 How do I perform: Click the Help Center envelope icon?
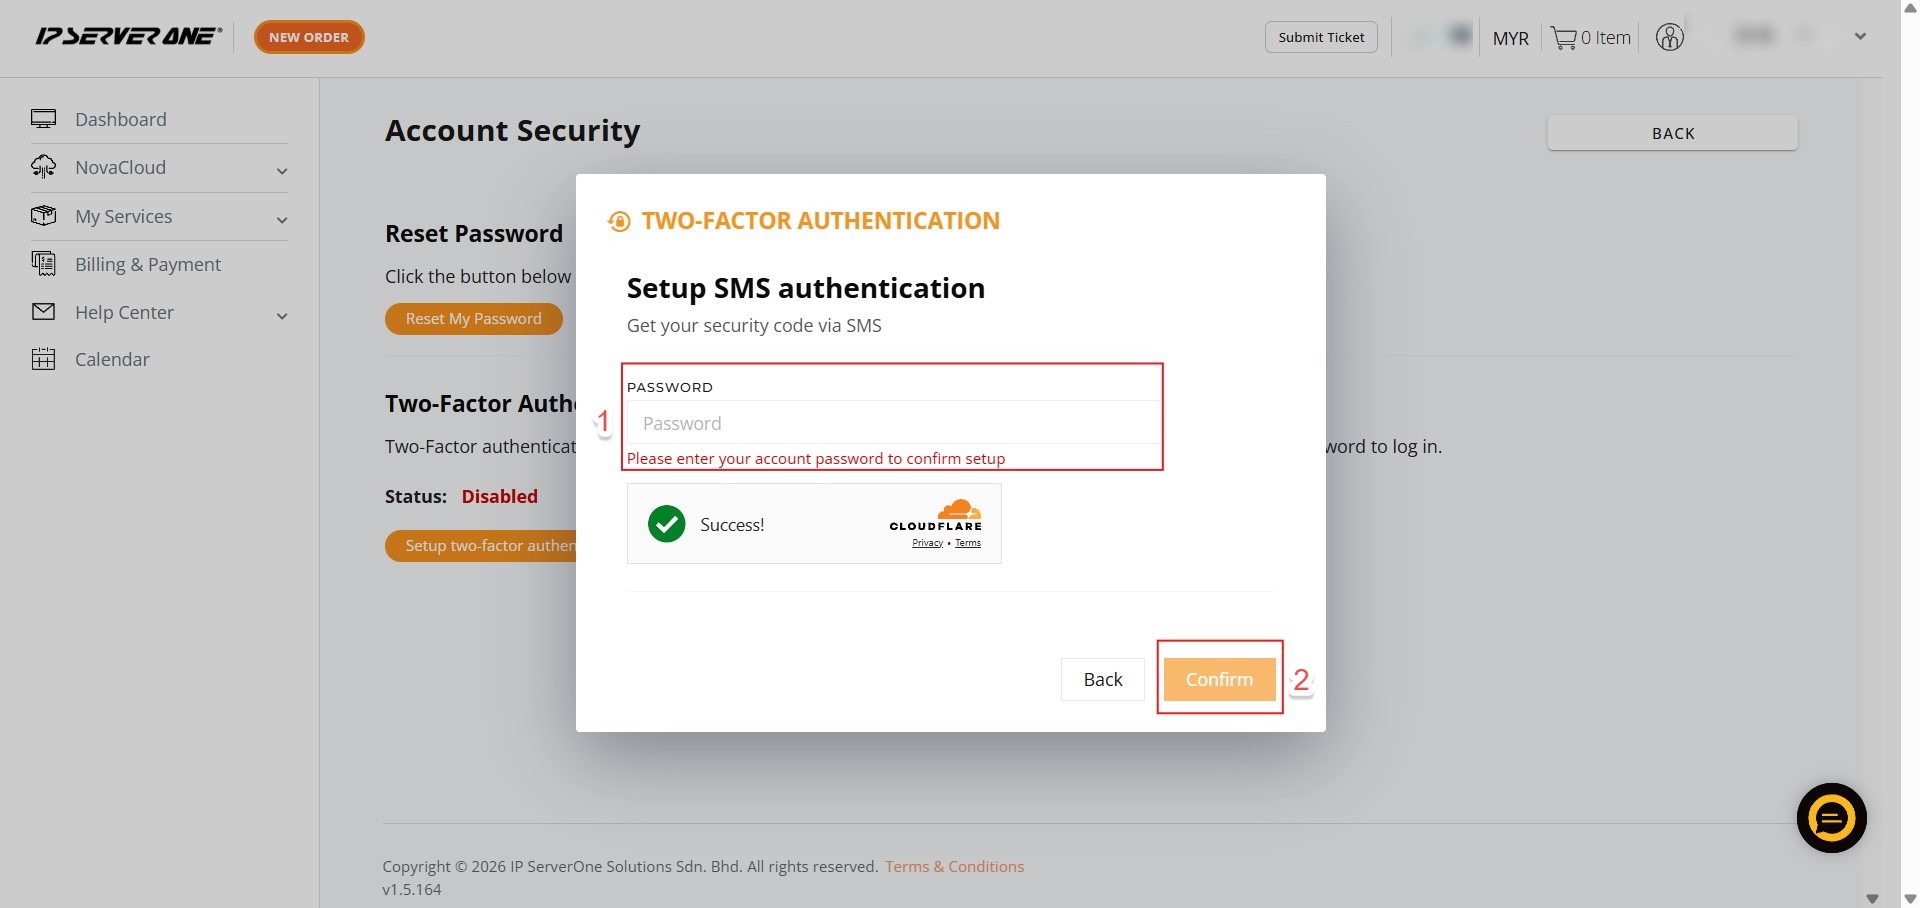click(x=43, y=312)
